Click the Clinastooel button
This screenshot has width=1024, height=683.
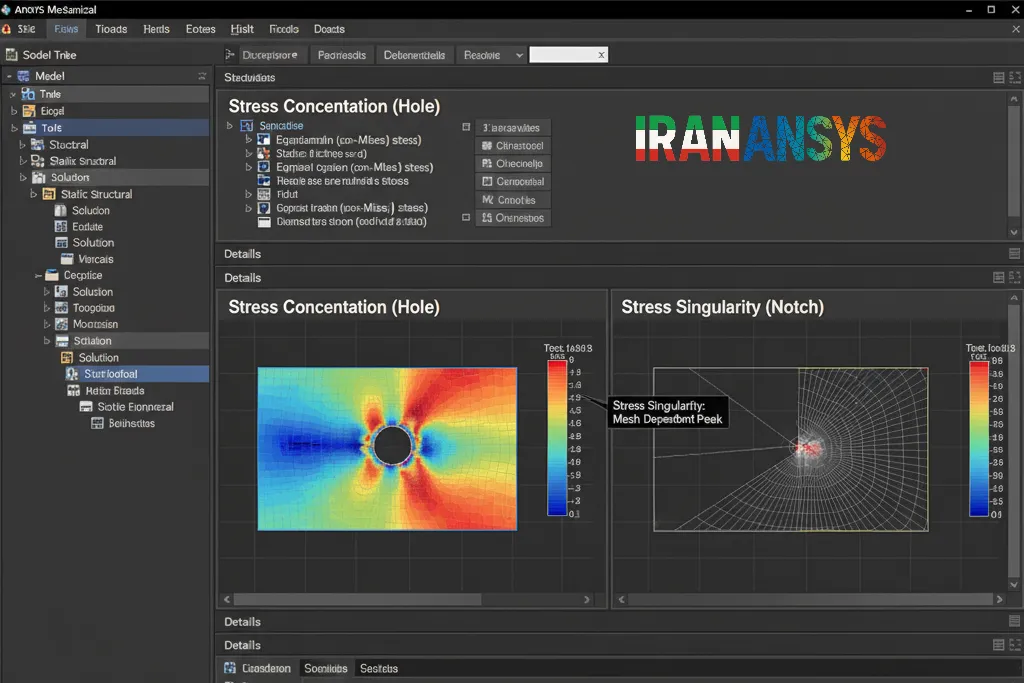[x=513, y=146]
